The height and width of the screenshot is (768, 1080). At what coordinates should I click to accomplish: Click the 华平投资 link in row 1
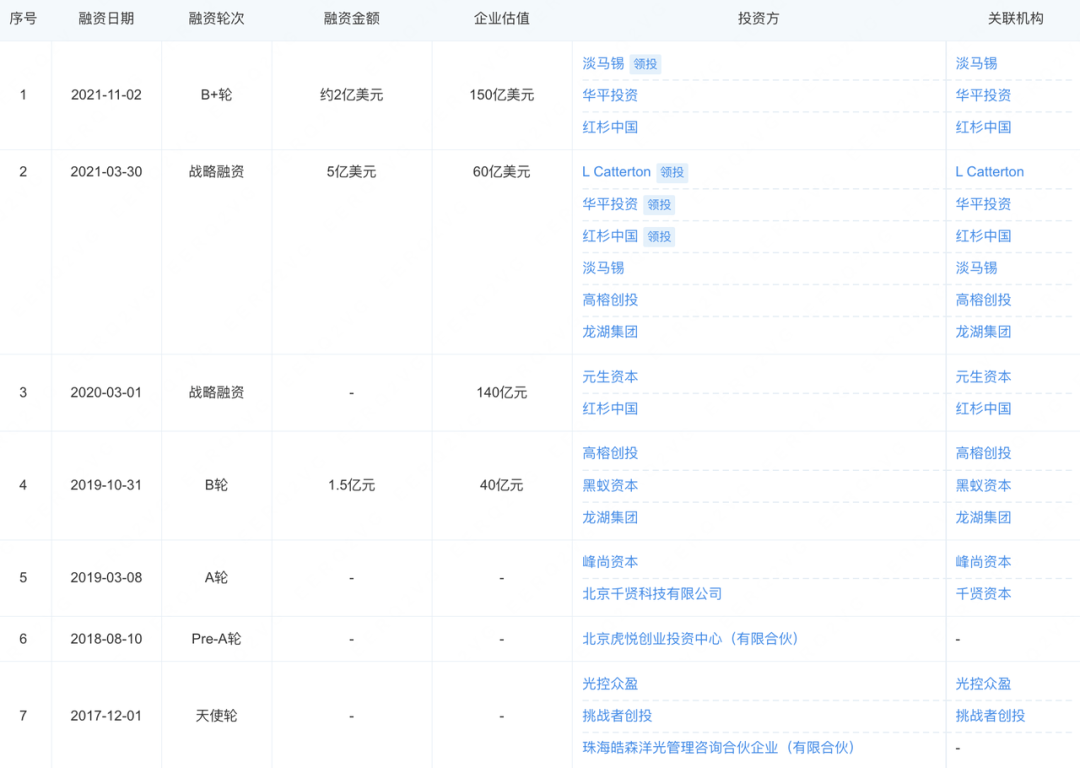(x=610, y=96)
